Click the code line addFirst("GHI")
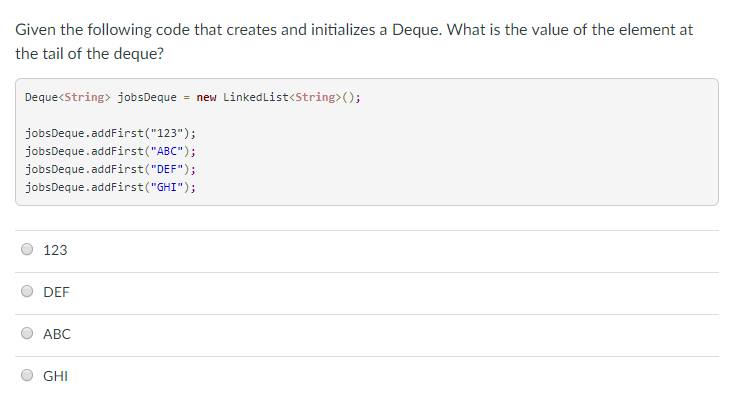 click(110, 187)
